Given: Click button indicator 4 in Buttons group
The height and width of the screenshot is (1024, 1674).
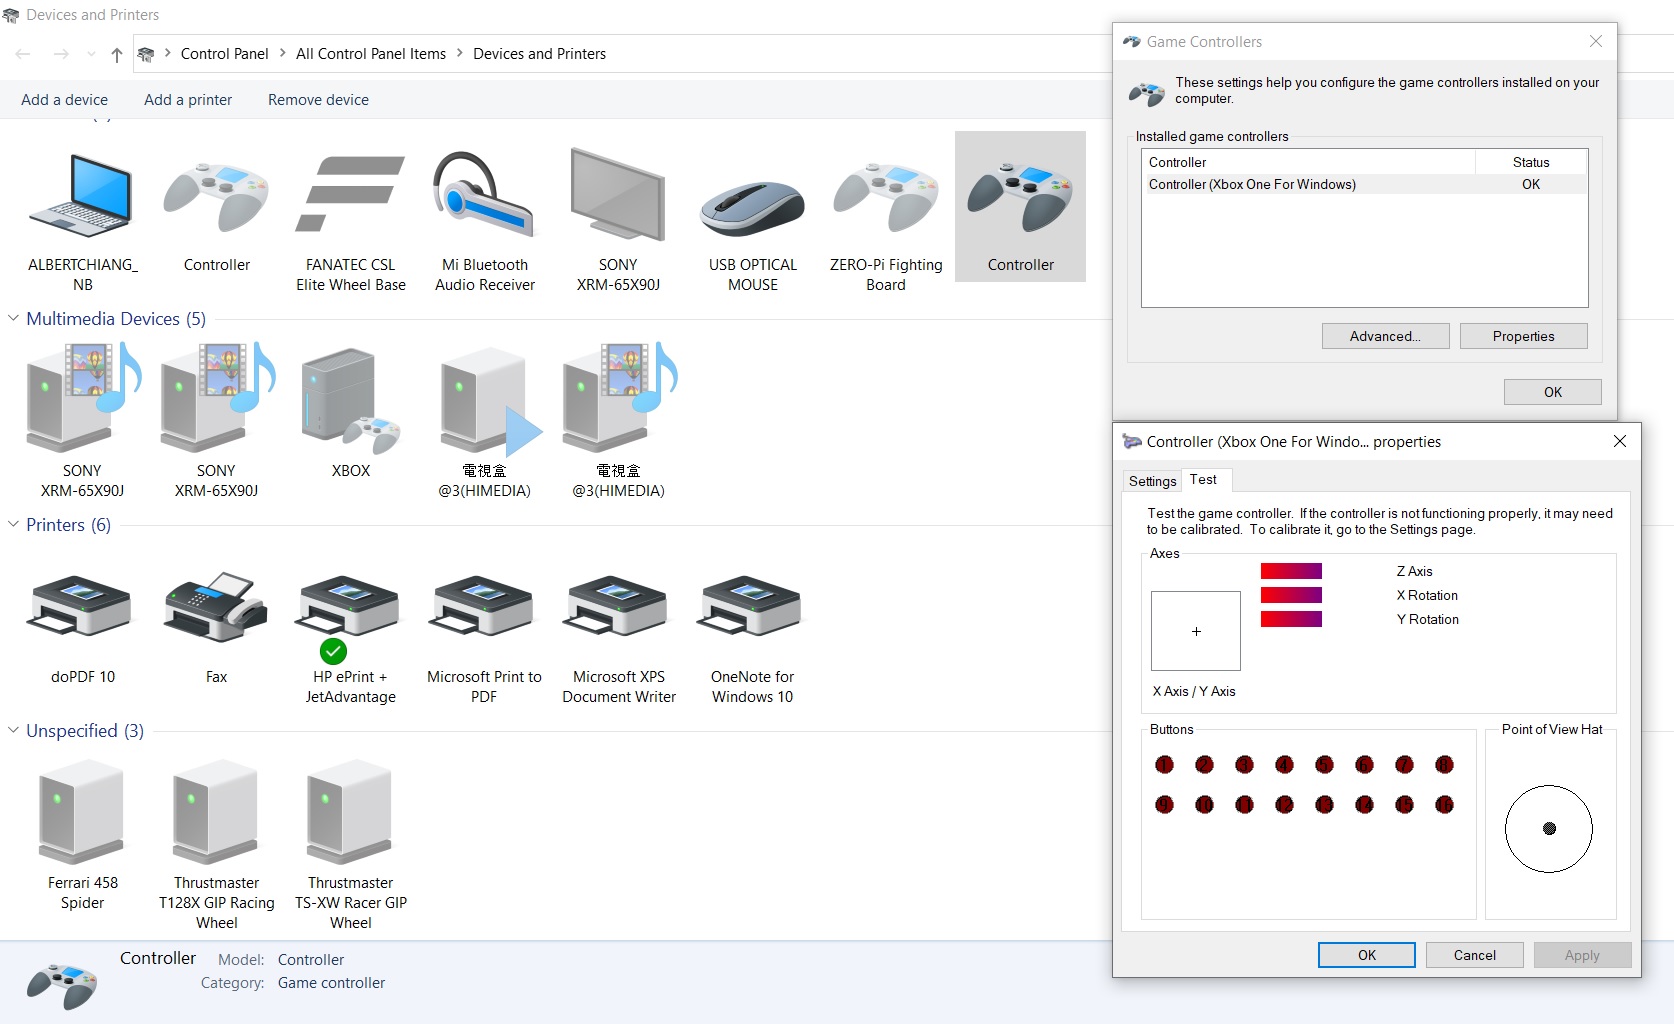Looking at the screenshot, I should (x=1284, y=765).
